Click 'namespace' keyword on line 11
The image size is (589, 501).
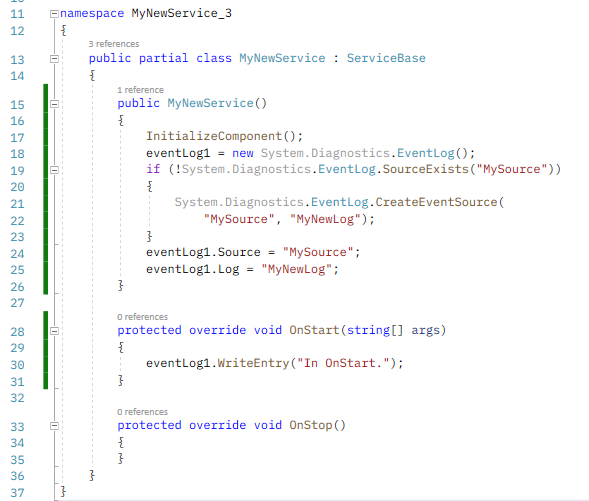pos(92,14)
